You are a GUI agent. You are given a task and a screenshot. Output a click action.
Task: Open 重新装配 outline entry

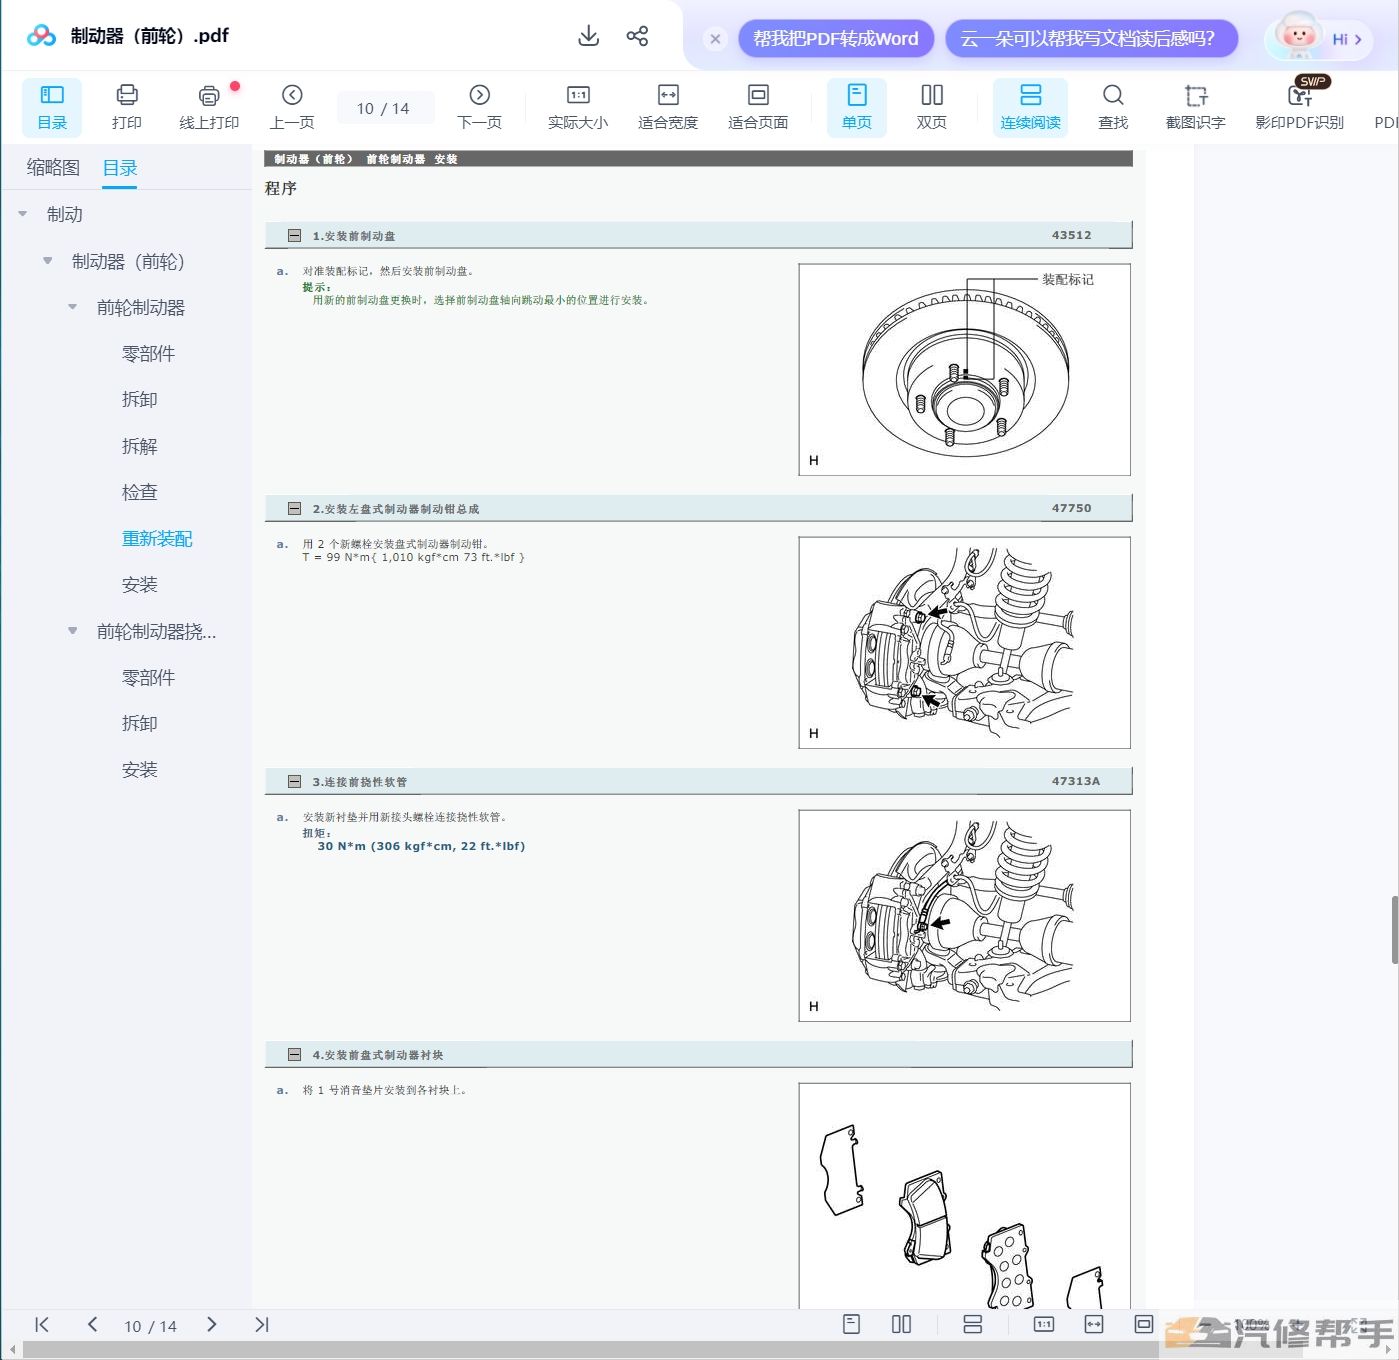pos(157,538)
